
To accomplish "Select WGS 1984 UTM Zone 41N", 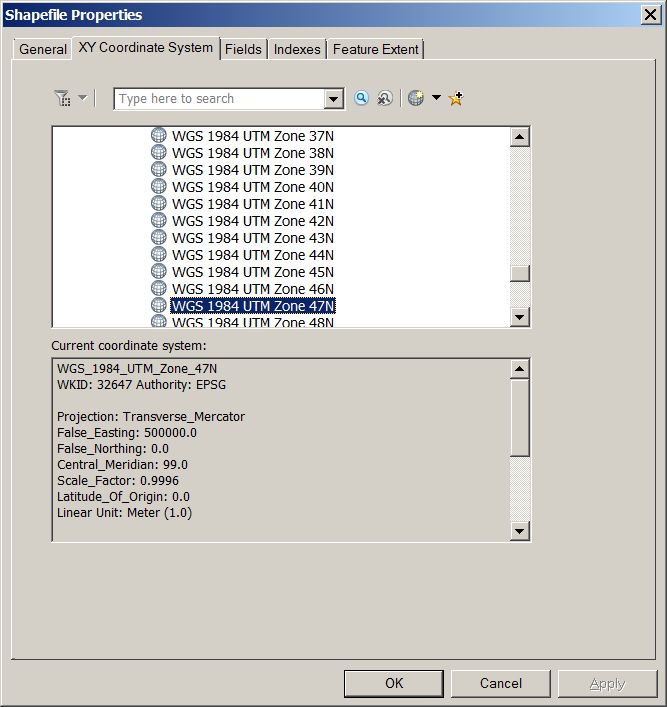I will pos(253,204).
